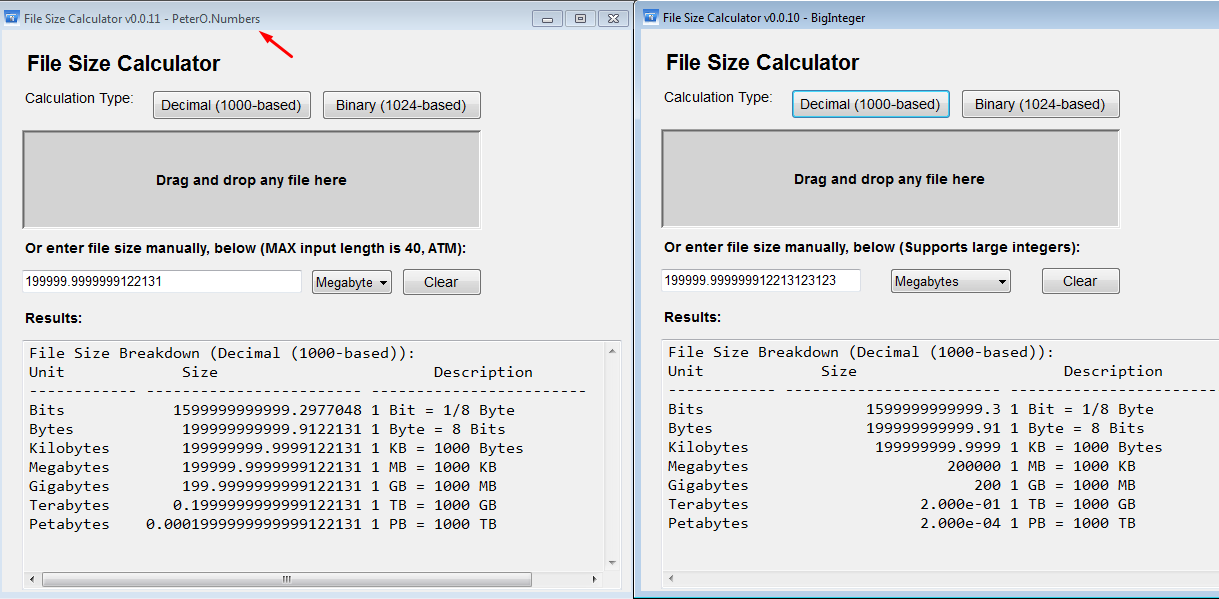Click the left scroll arrow in the BigInteger results
The height and width of the screenshot is (599, 1219).
[670, 578]
